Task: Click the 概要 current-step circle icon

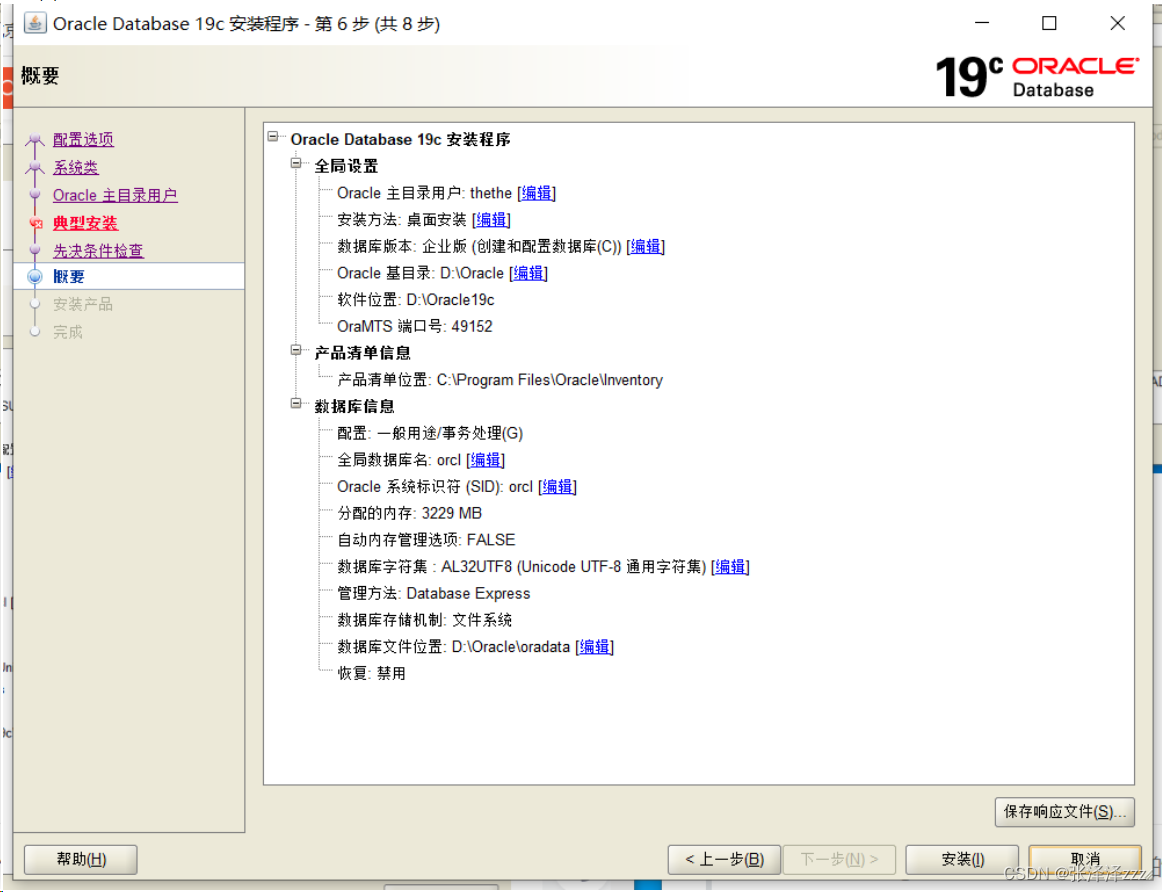Action: (35, 276)
